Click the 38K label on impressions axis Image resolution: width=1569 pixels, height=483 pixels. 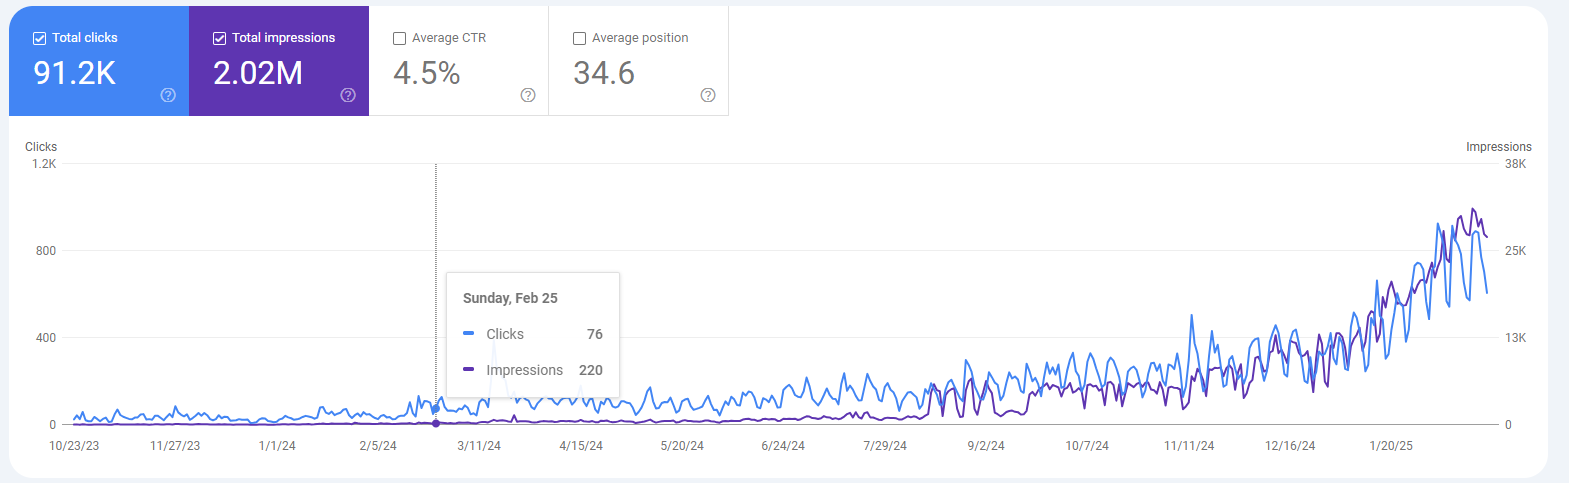click(x=1516, y=164)
